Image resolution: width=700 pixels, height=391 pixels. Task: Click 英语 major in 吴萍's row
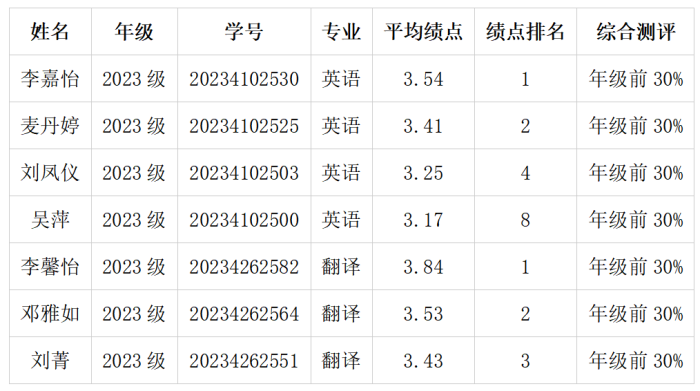[342, 220]
